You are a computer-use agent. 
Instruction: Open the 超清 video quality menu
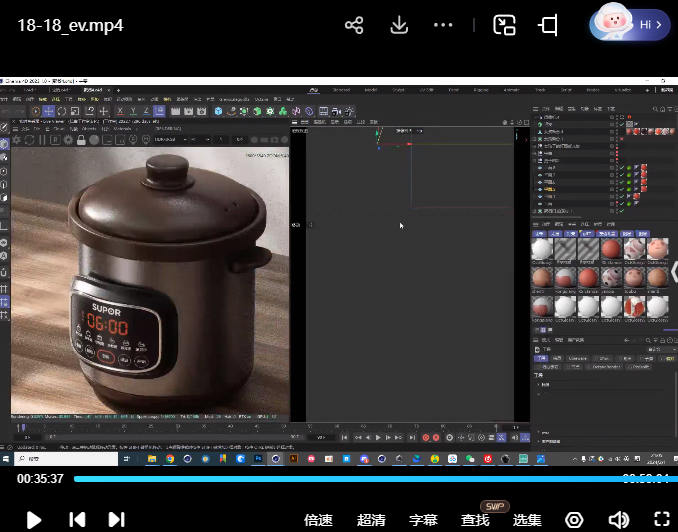[x=371, y=520]
